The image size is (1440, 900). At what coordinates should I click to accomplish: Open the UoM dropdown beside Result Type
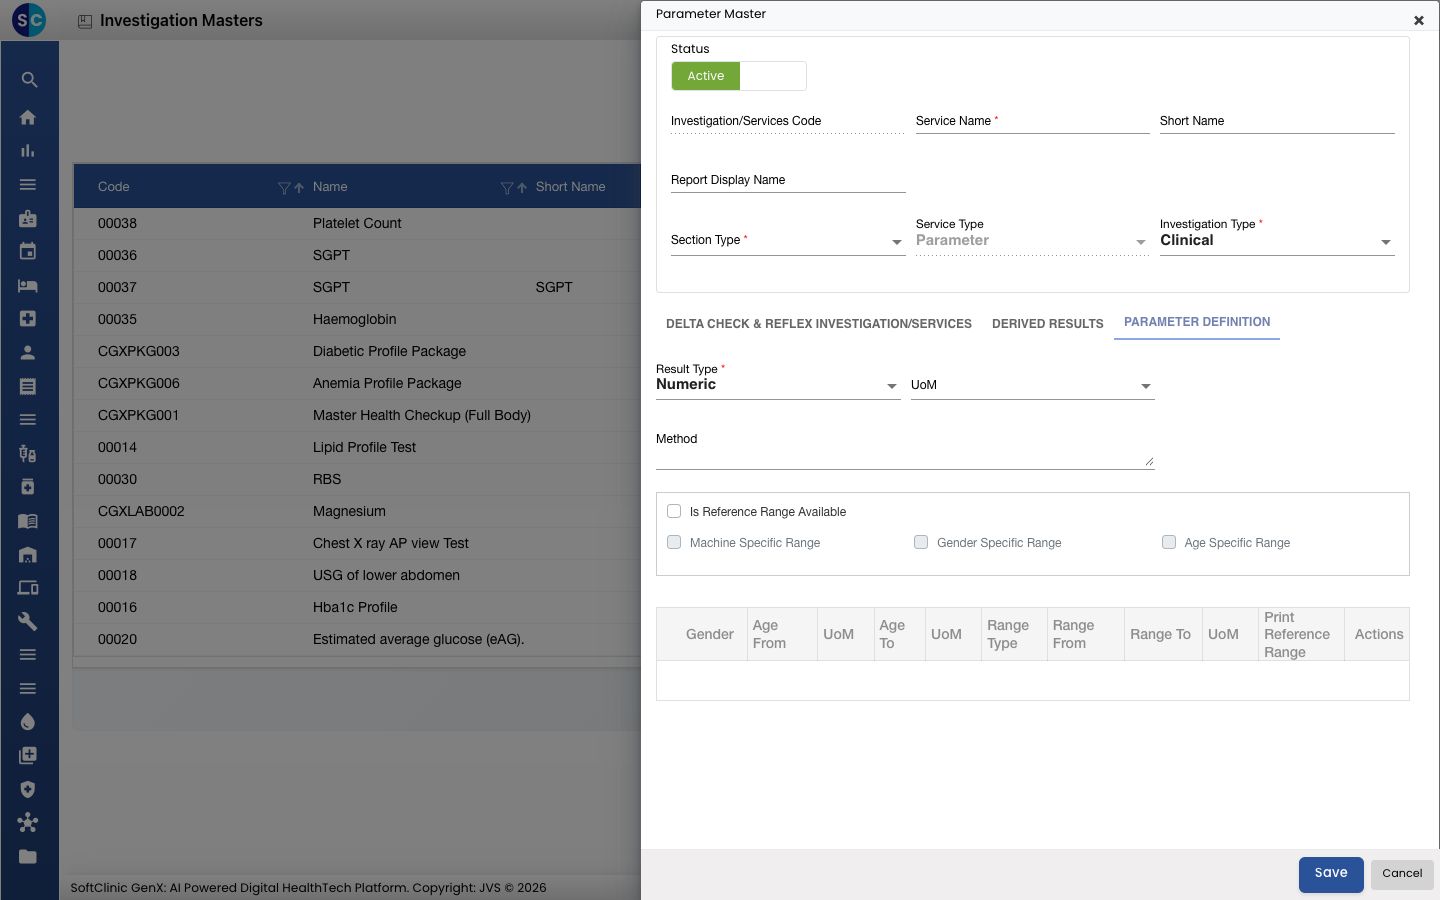[x=1032, y=385]
